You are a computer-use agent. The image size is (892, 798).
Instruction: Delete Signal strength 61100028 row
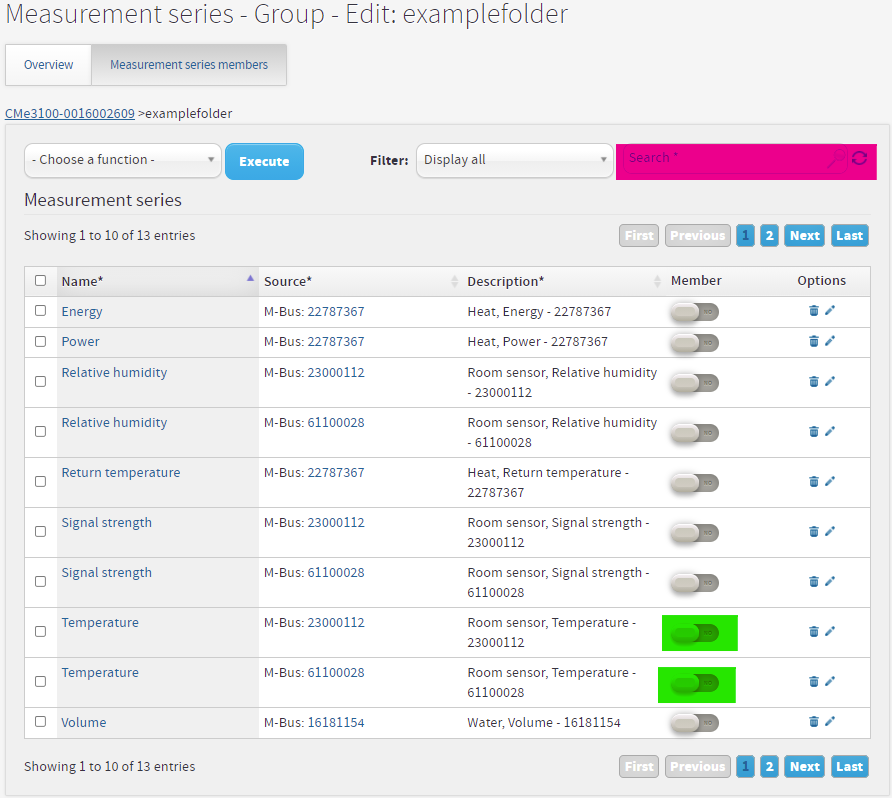tap(813, 582)
